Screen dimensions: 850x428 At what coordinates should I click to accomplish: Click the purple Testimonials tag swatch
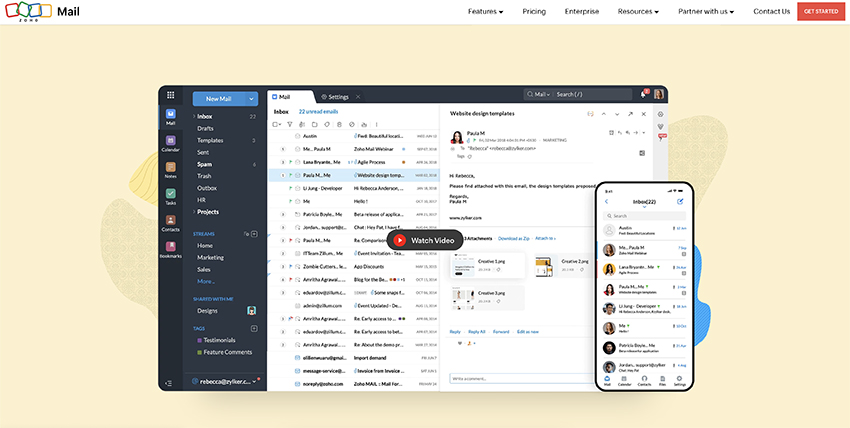tap(199, 340)
